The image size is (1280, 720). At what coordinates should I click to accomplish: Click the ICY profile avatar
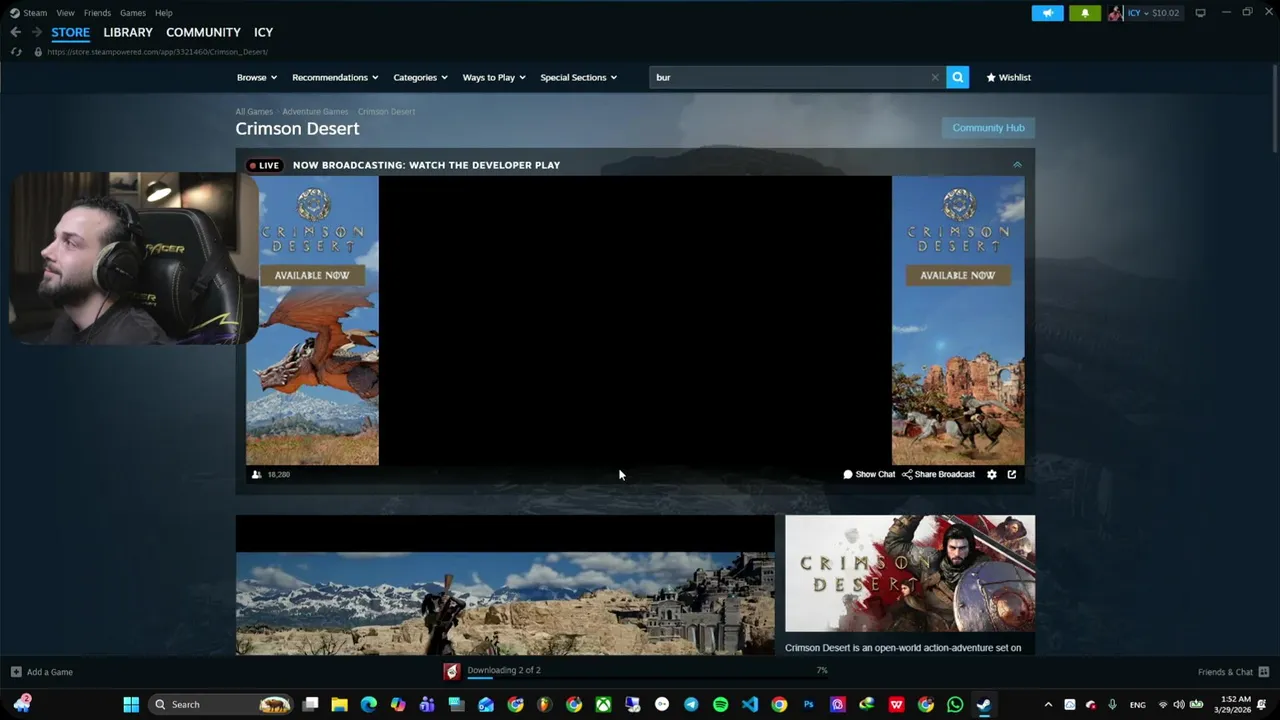1115,13
